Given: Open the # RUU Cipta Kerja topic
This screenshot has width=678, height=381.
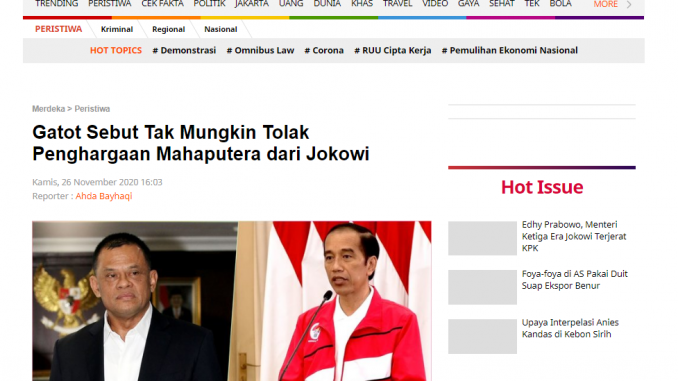Looking at the screenshot, I should tap(393, 51).
